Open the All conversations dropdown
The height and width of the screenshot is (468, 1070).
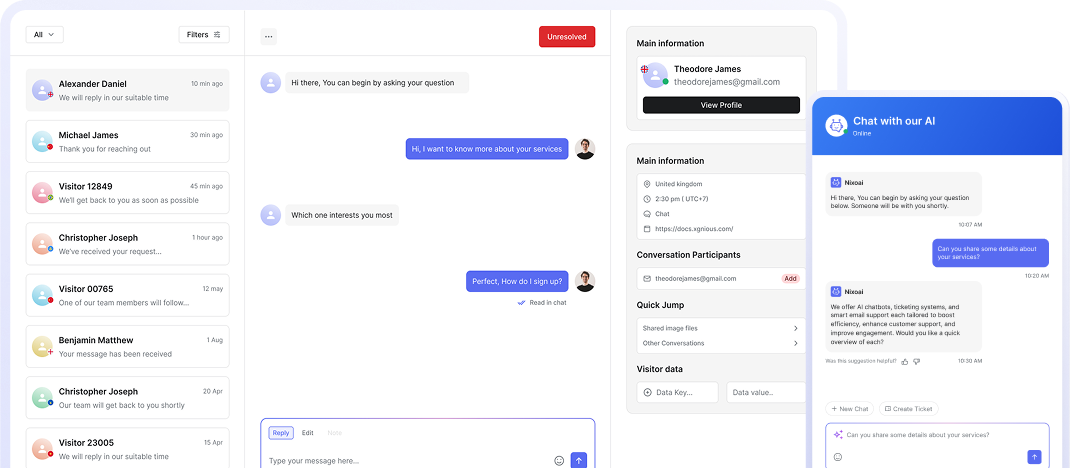[x=44, y=34]
